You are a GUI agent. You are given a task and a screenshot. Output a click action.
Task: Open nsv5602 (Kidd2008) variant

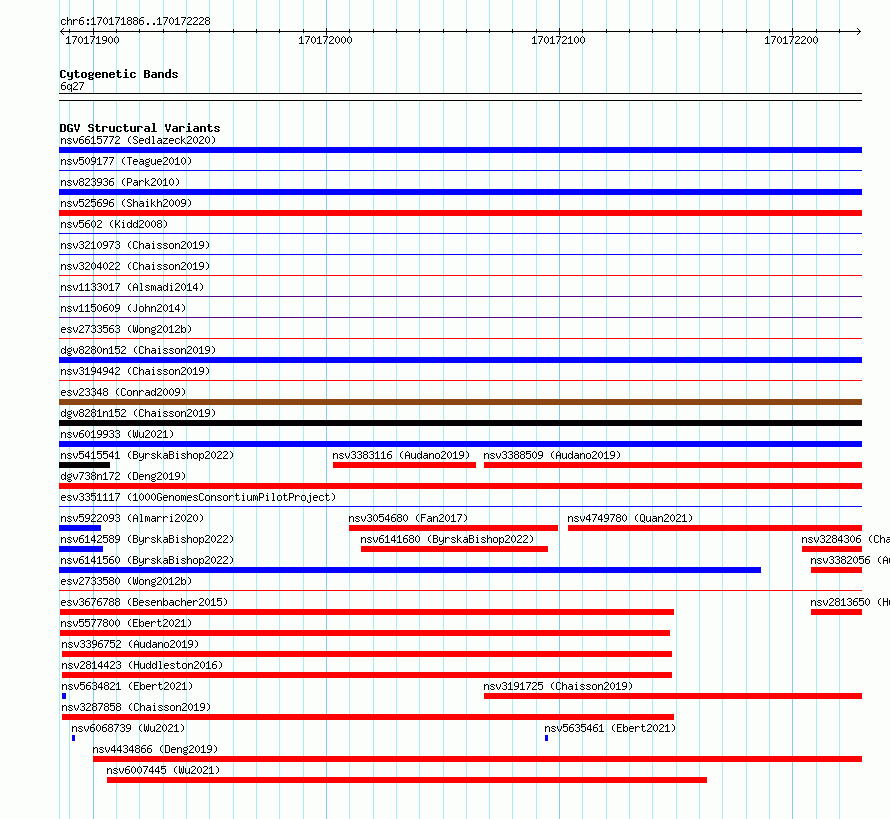[x=114, y=224]
